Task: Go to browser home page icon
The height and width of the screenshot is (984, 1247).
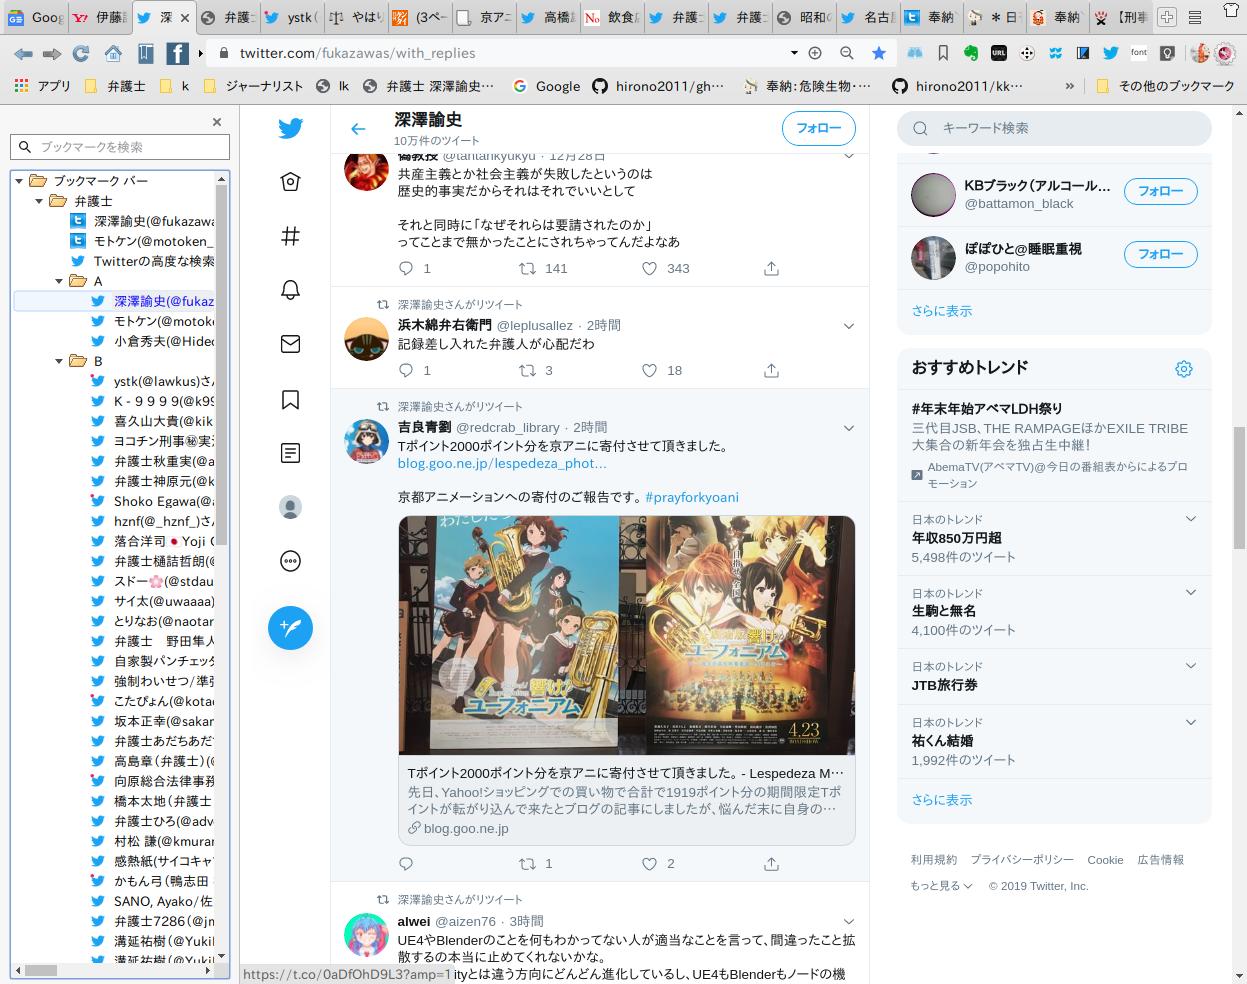Action: (113, 53)
